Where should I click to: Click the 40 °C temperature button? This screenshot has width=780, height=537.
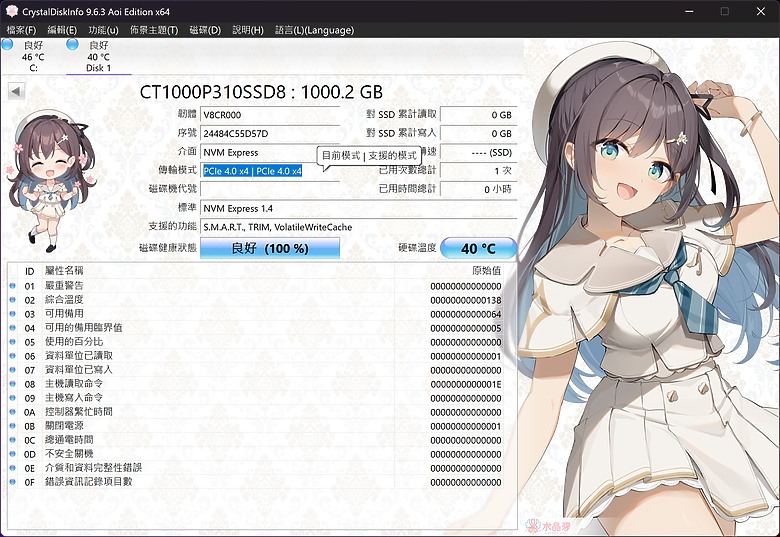479,248
